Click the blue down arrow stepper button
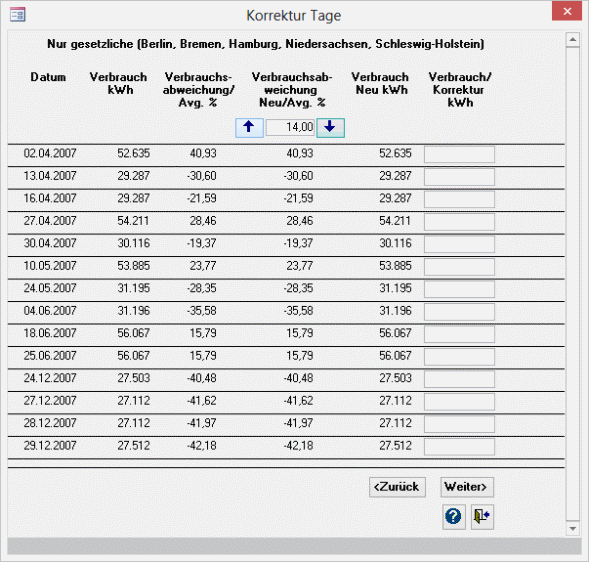This screenshot has width=589, height=562. (330, 128)
